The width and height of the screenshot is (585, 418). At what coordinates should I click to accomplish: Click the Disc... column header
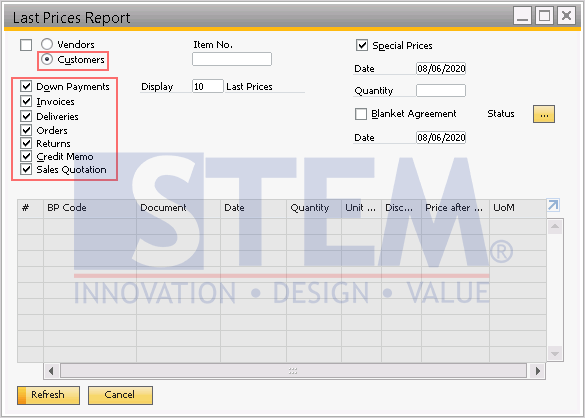tap(401, 208)
